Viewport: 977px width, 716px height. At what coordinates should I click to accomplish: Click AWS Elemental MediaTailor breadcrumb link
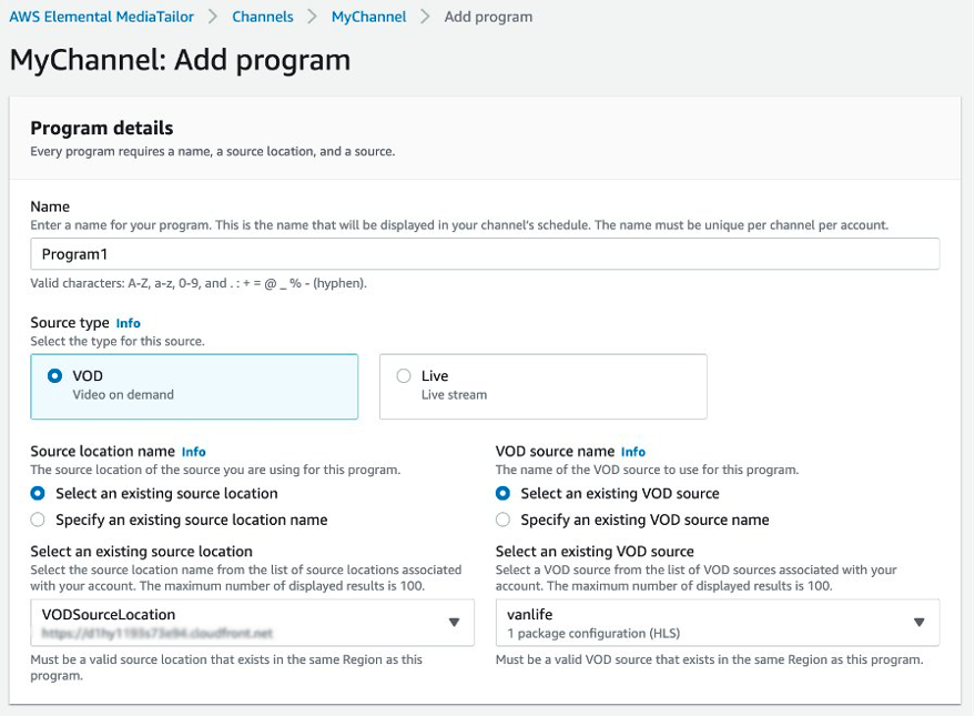(x=100, y=17)
